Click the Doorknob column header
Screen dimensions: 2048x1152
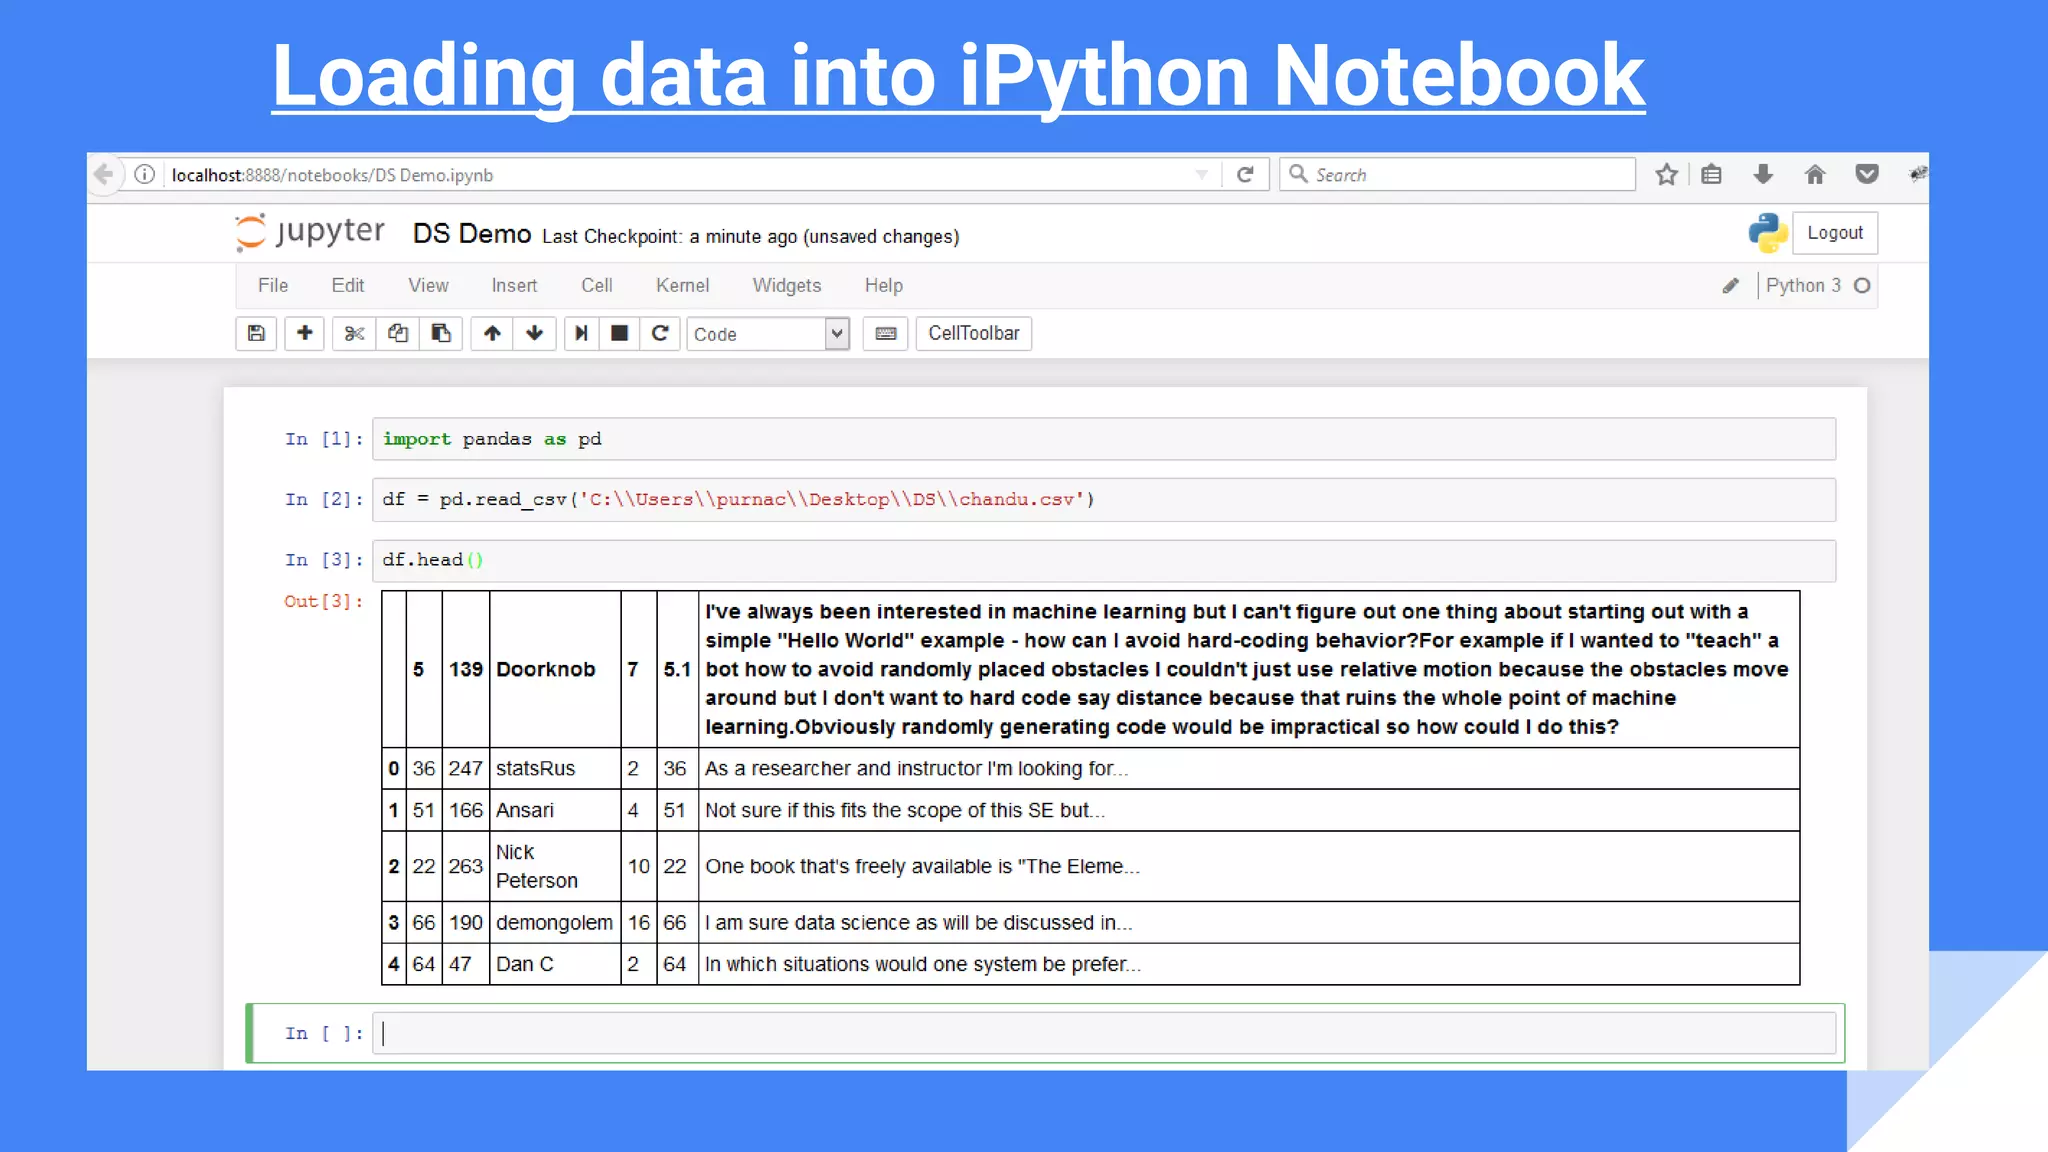click(x=555, y=670)
